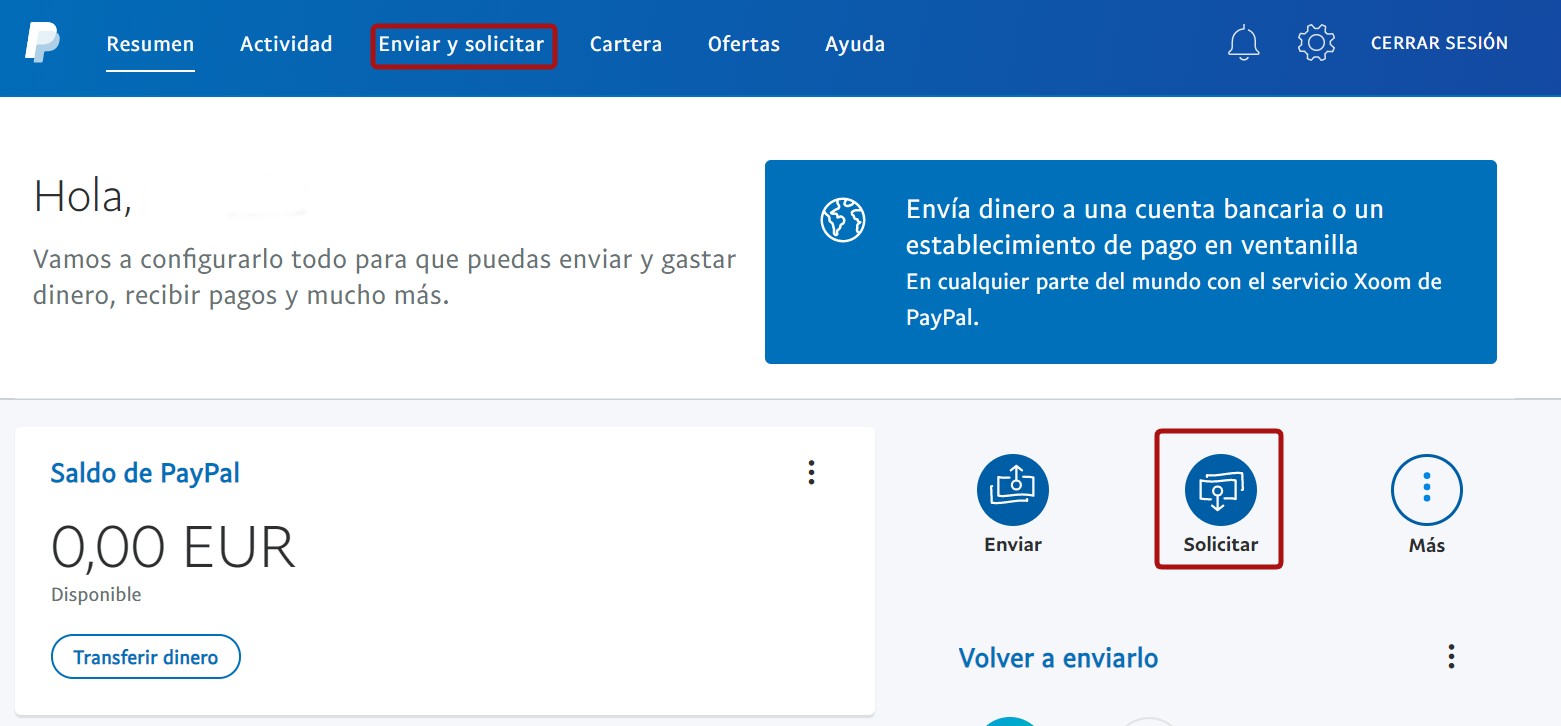This screenshot has height=726, width=1561.
Task: Click the globe icon in Xoom banner
Action: click(x=842, y=220)
